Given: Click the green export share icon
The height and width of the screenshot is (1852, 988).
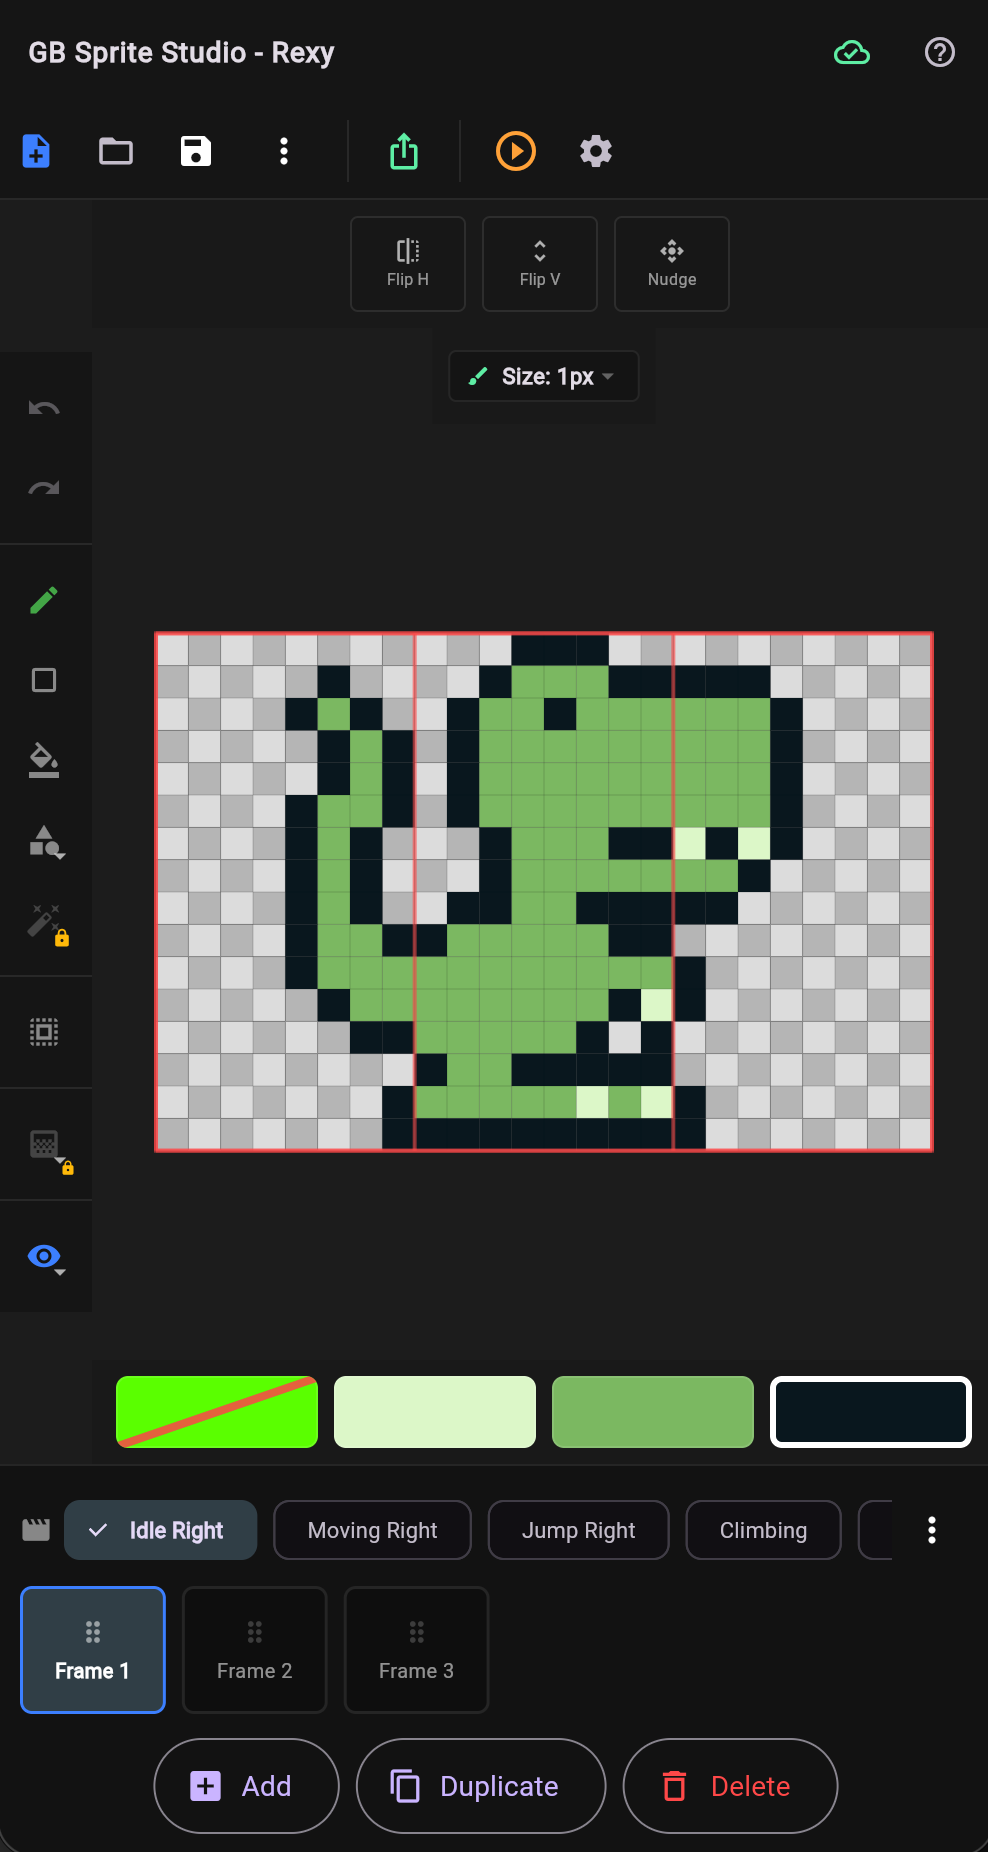Looking at the screenshot, I should click(404, 151).
